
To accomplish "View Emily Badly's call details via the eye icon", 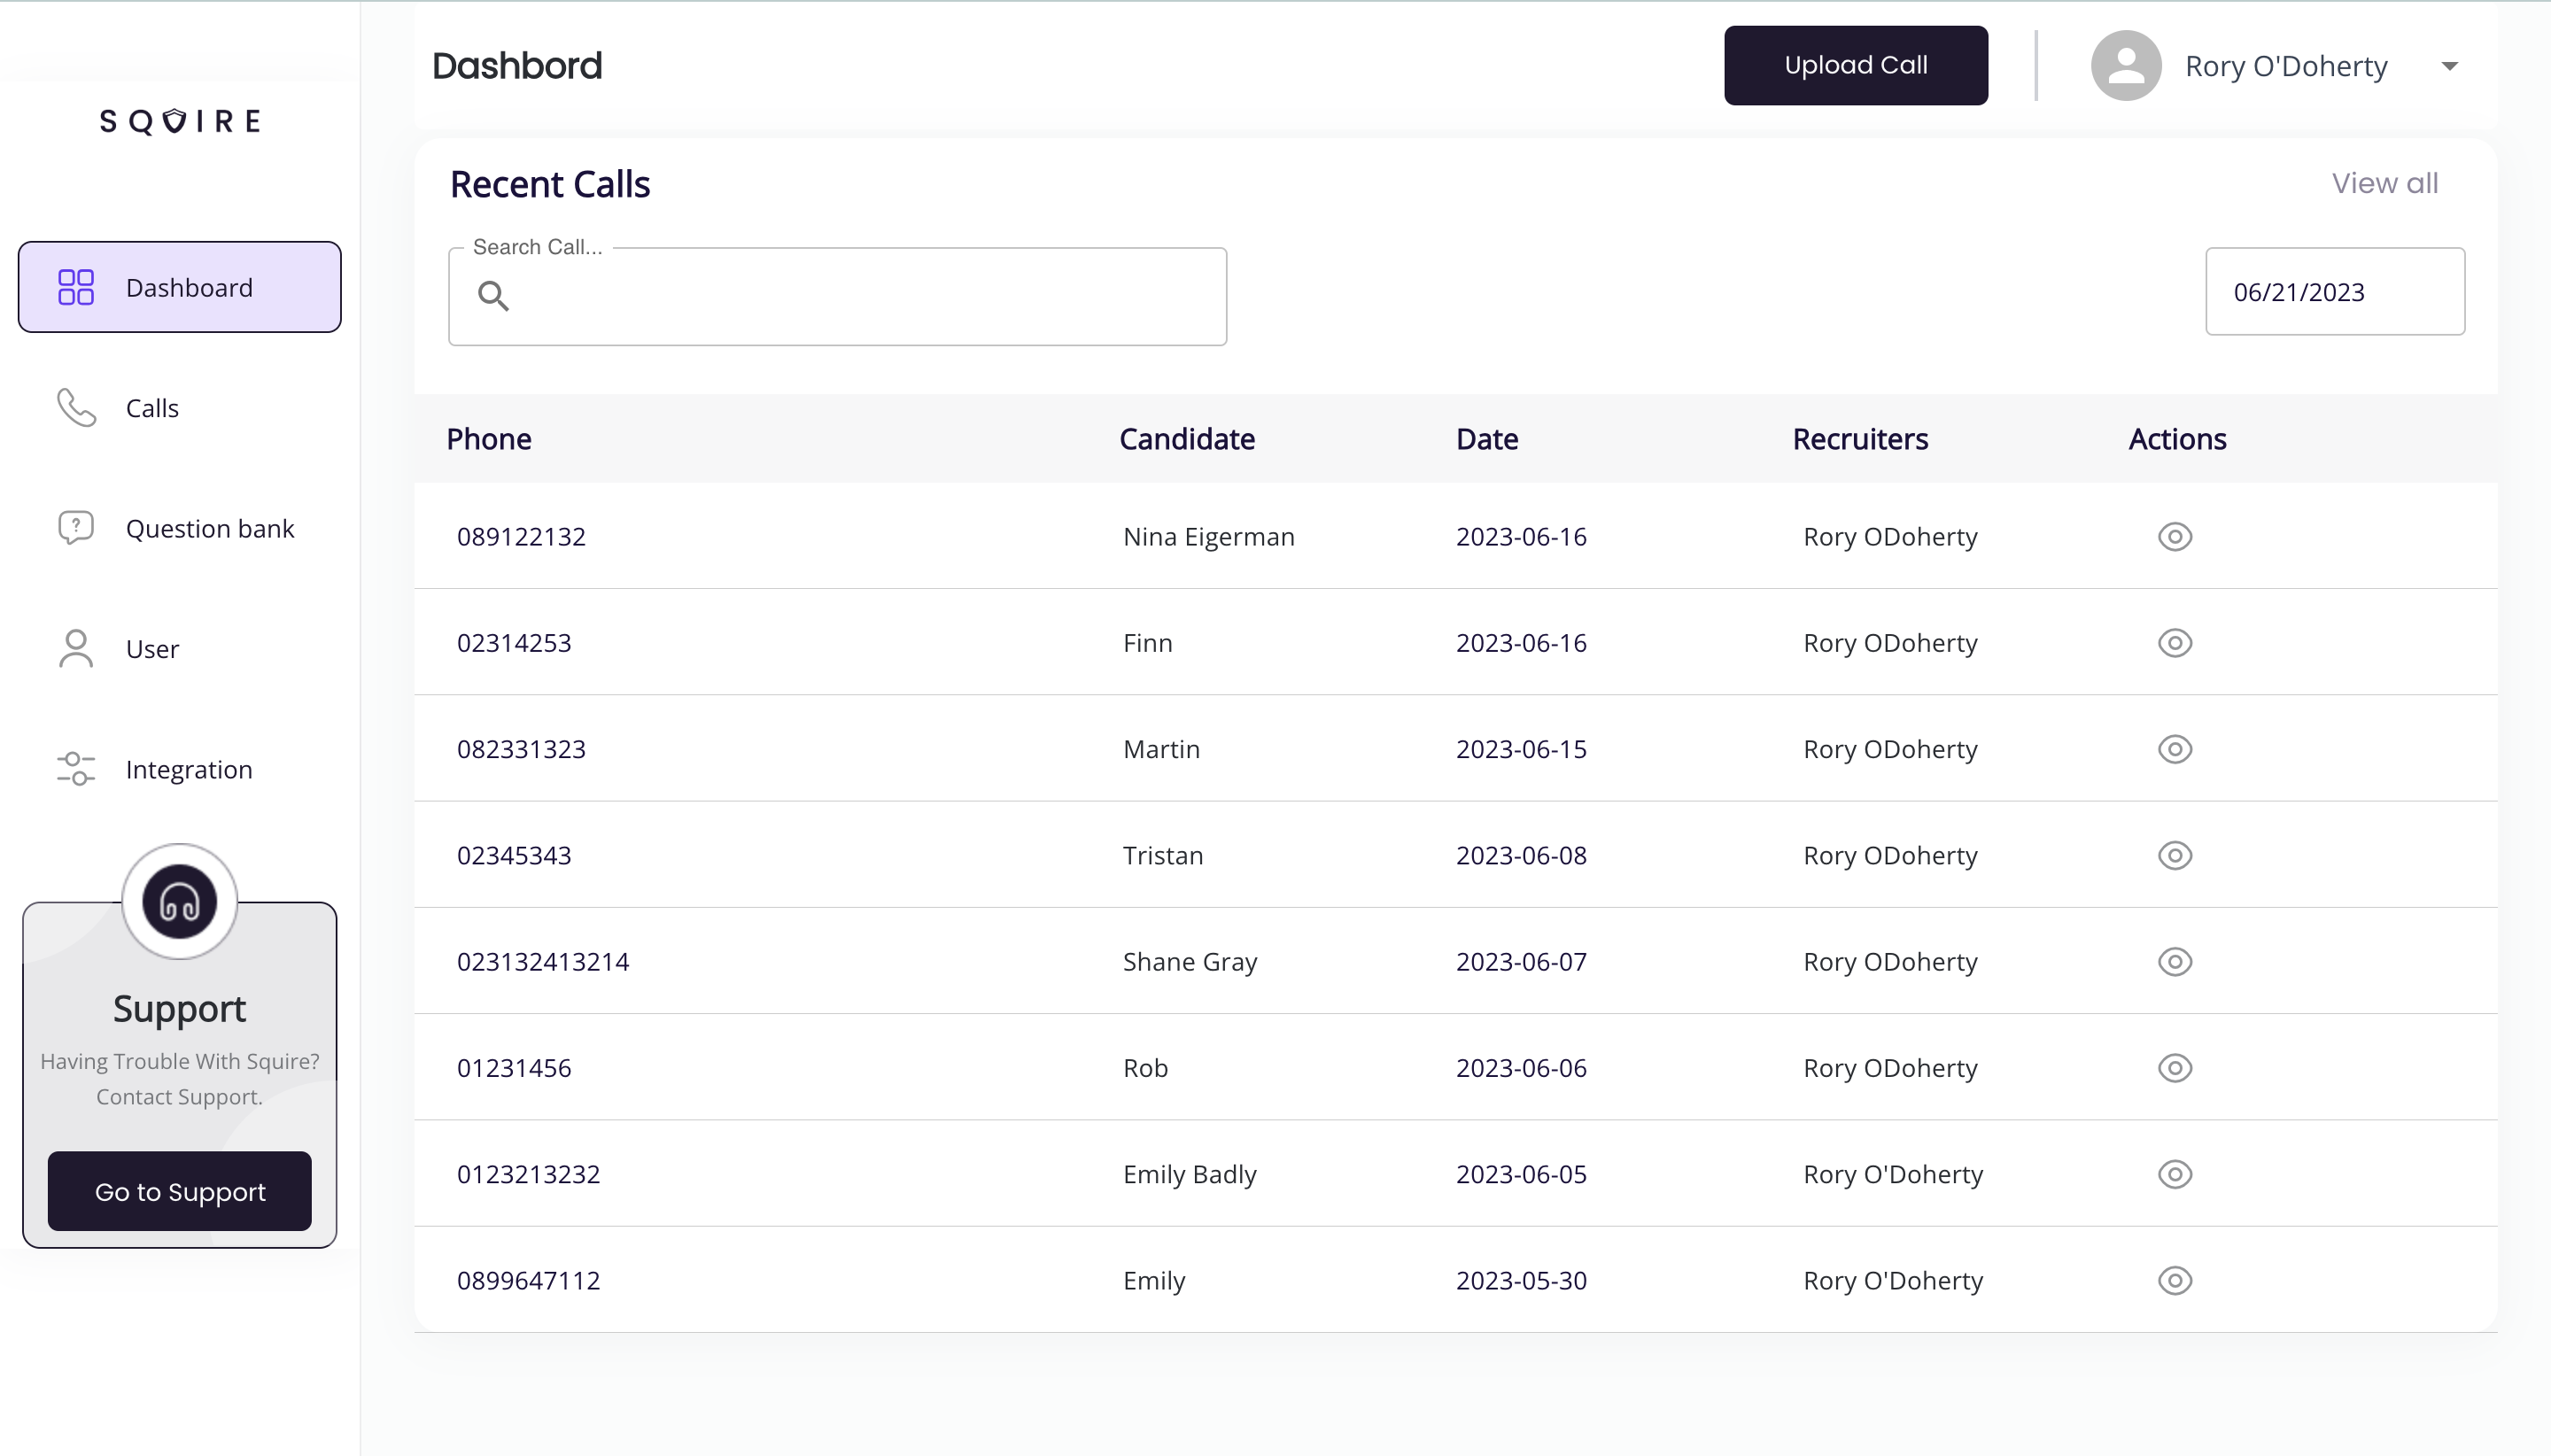I will click(2174, 1174).
